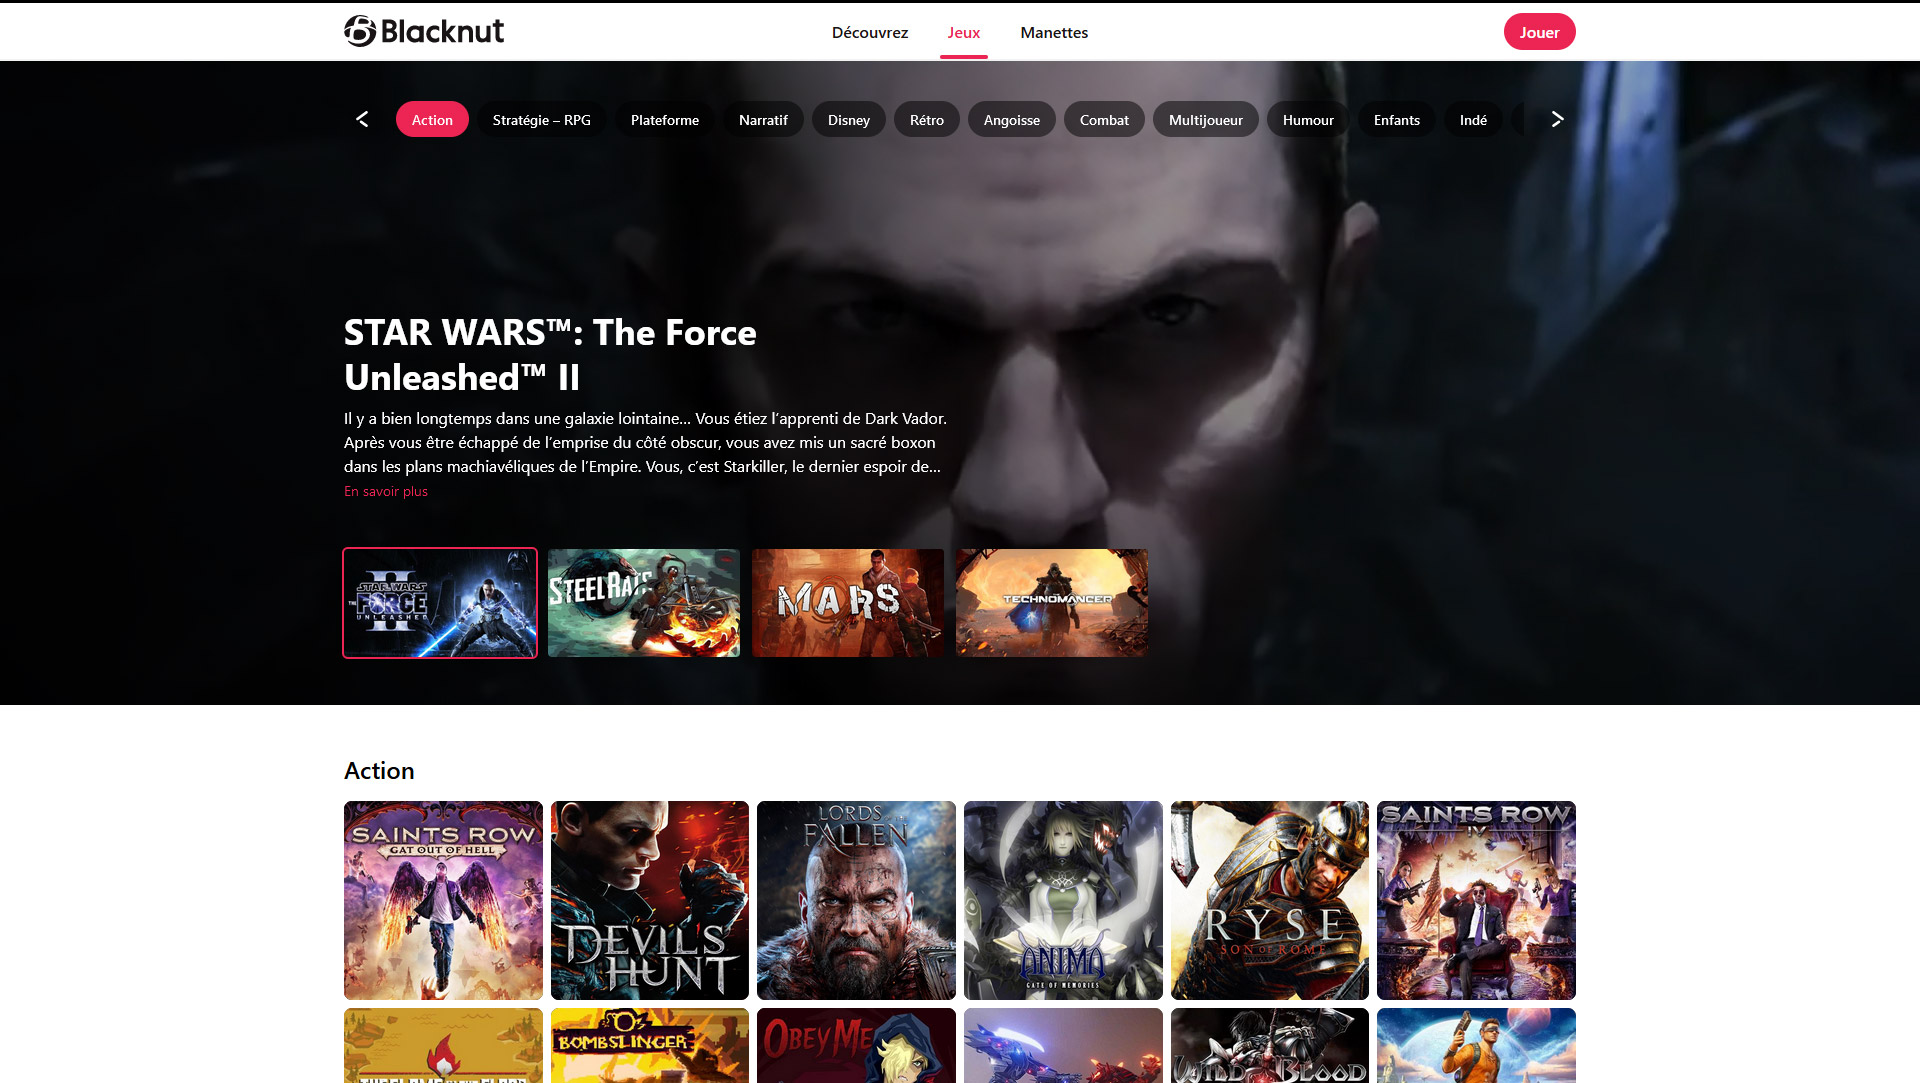This screenshot has height=1083, width=1920.
Task: Select the Stratégie – RPG category
Action: [x=541, y=119]
